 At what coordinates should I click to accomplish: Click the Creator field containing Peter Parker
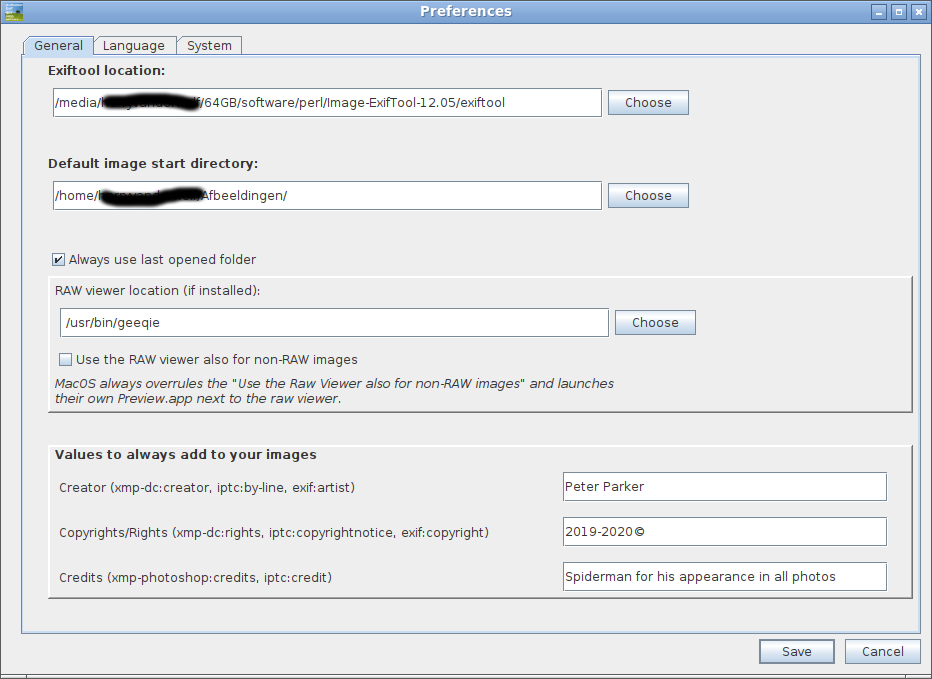click(725, 487)
